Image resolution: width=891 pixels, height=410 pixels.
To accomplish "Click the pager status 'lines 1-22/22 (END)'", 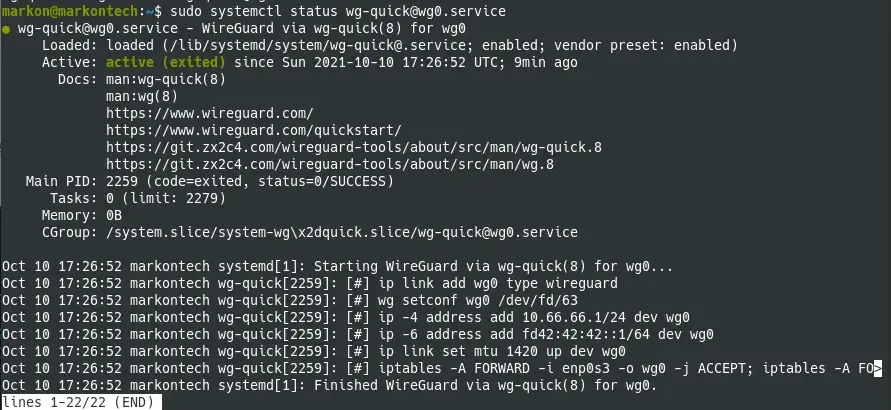I will 78,403.
